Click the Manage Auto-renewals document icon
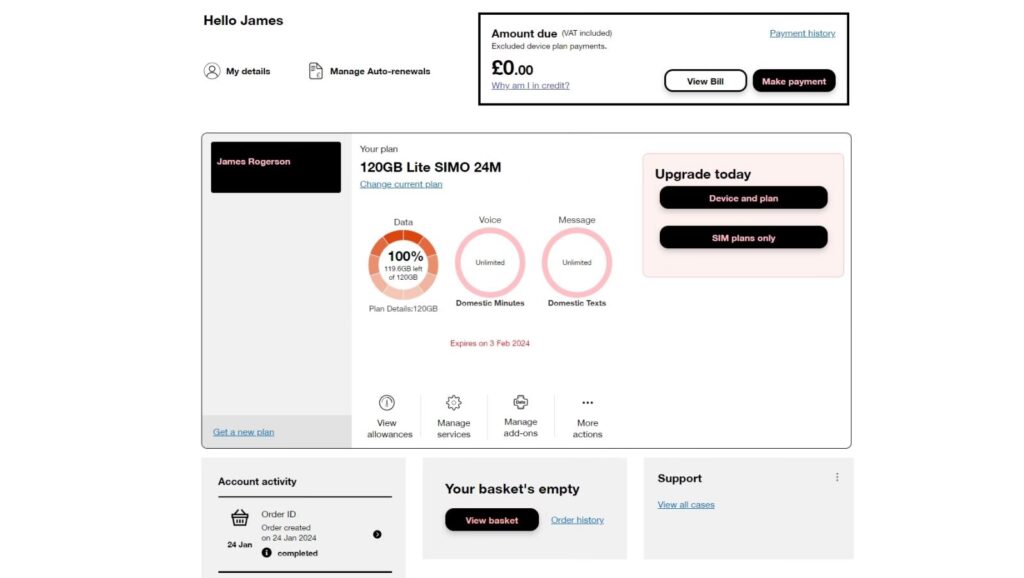This screenshot has width=1024, height=578. pyautogui.click(x=316, y=71)
